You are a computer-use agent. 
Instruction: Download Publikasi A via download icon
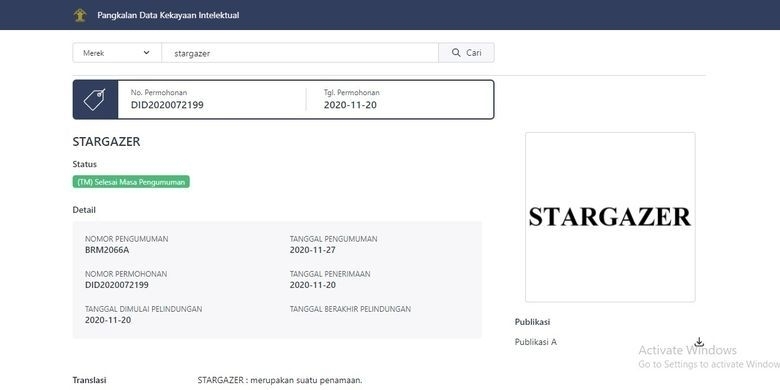pyautogui.click(x=699, y=342)
